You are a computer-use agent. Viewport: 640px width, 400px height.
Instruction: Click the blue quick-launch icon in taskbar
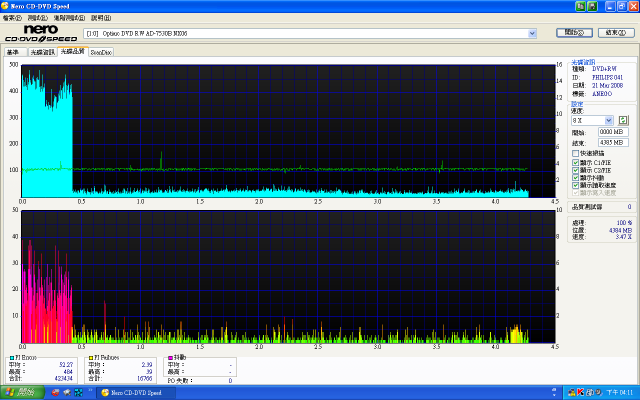[78, 392]
